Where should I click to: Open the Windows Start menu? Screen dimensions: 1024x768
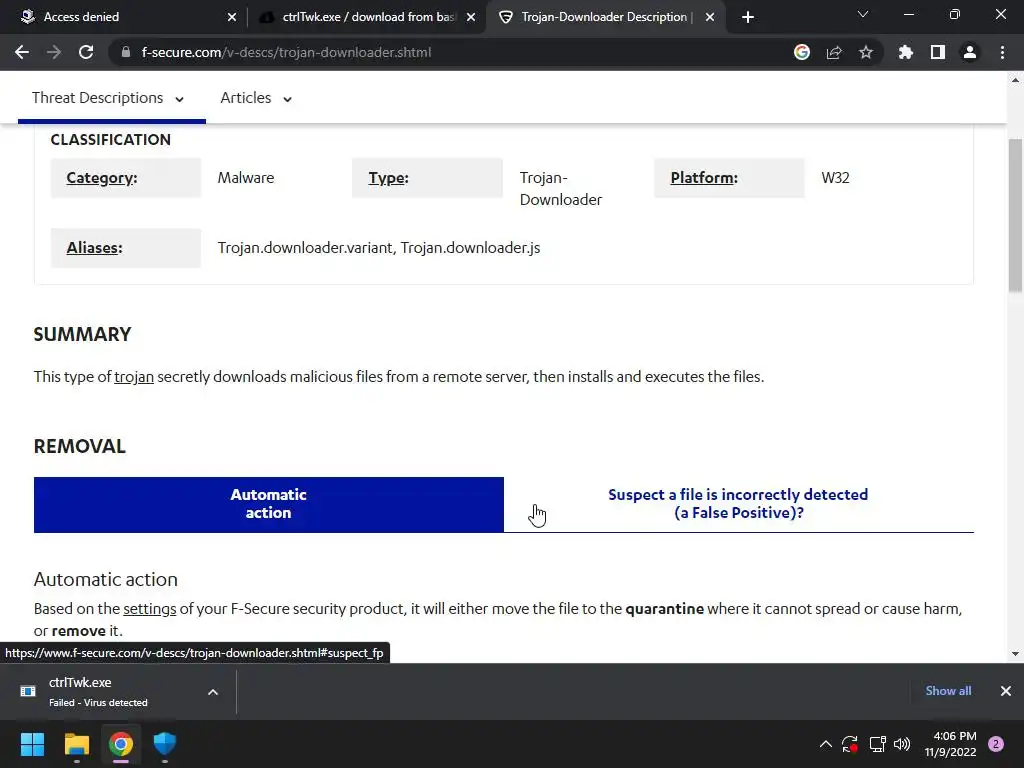32,744
